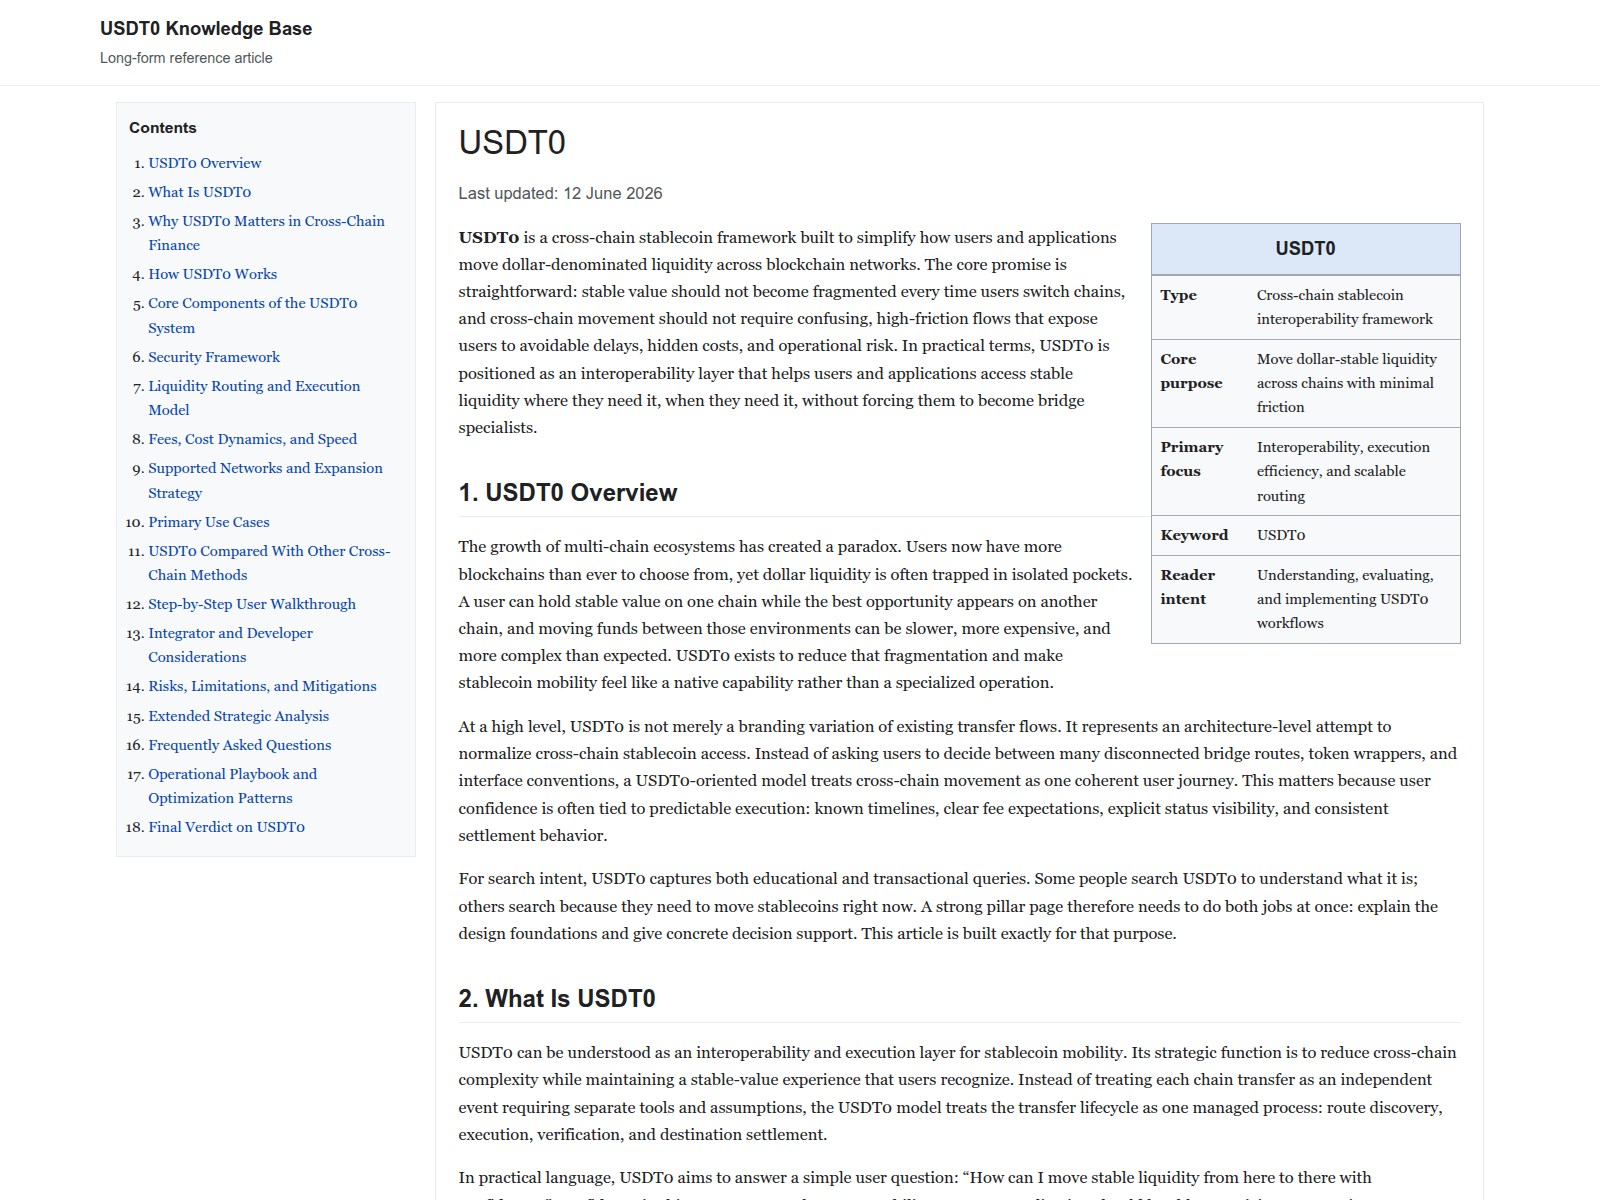Go to Primary Use Cases section
The height and width of the screenshot is (1200, 1600).
tap(209, 522)
